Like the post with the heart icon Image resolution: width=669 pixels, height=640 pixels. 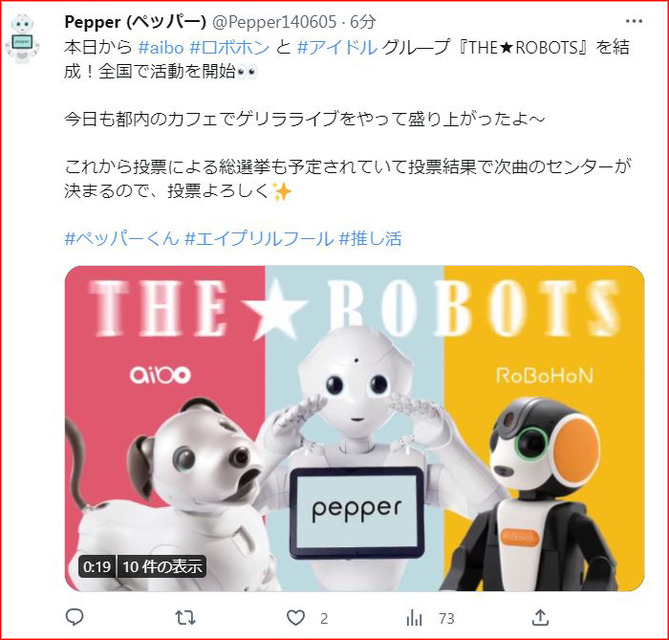coord(296,617)
